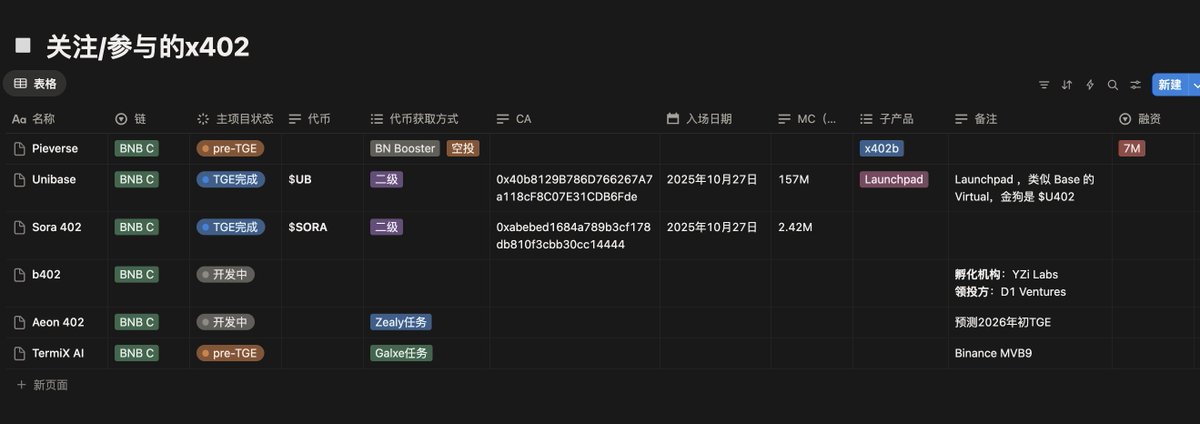Click the 新建 button
The height and width of the screenshot is (424, 1200).
click(1170, 85)
